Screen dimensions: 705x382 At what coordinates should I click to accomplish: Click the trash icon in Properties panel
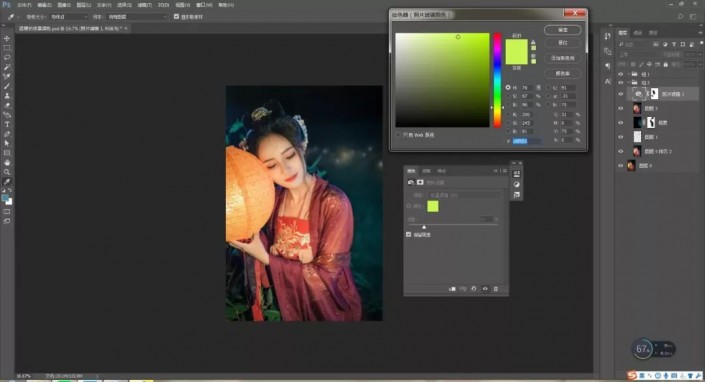click(x=496, y=289)
